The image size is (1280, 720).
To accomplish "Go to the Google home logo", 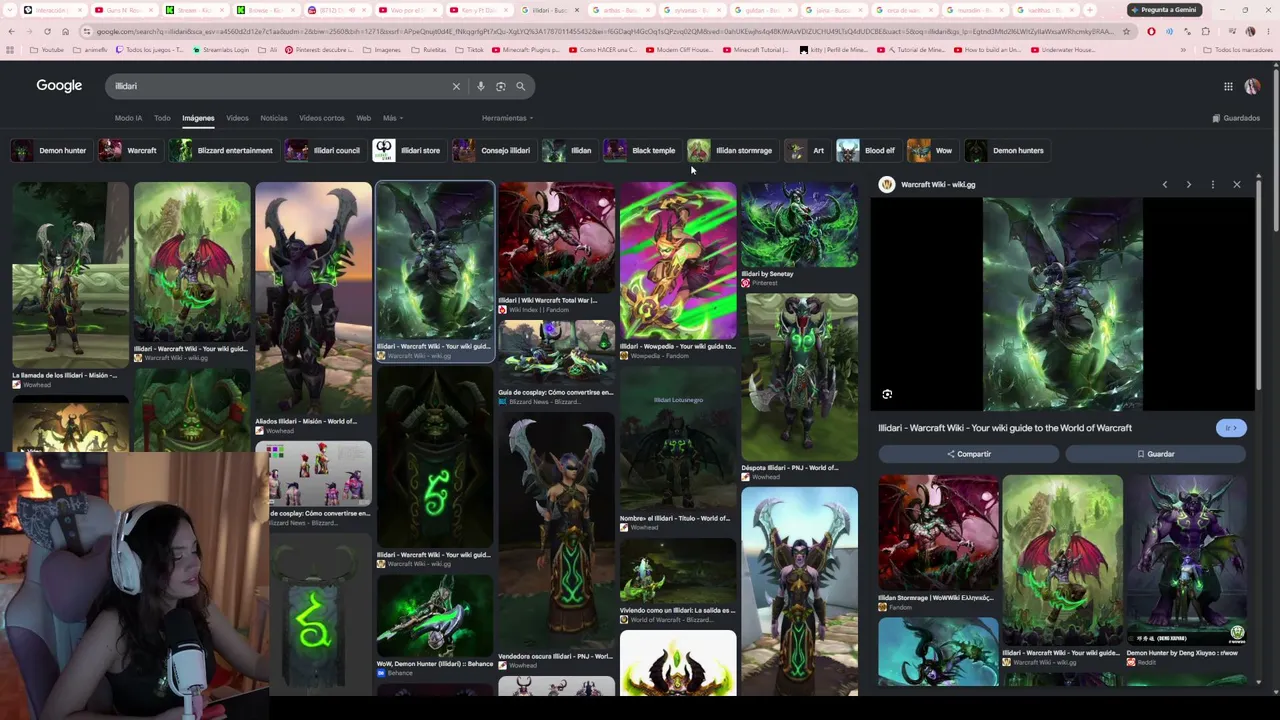I will coord(59,86).
